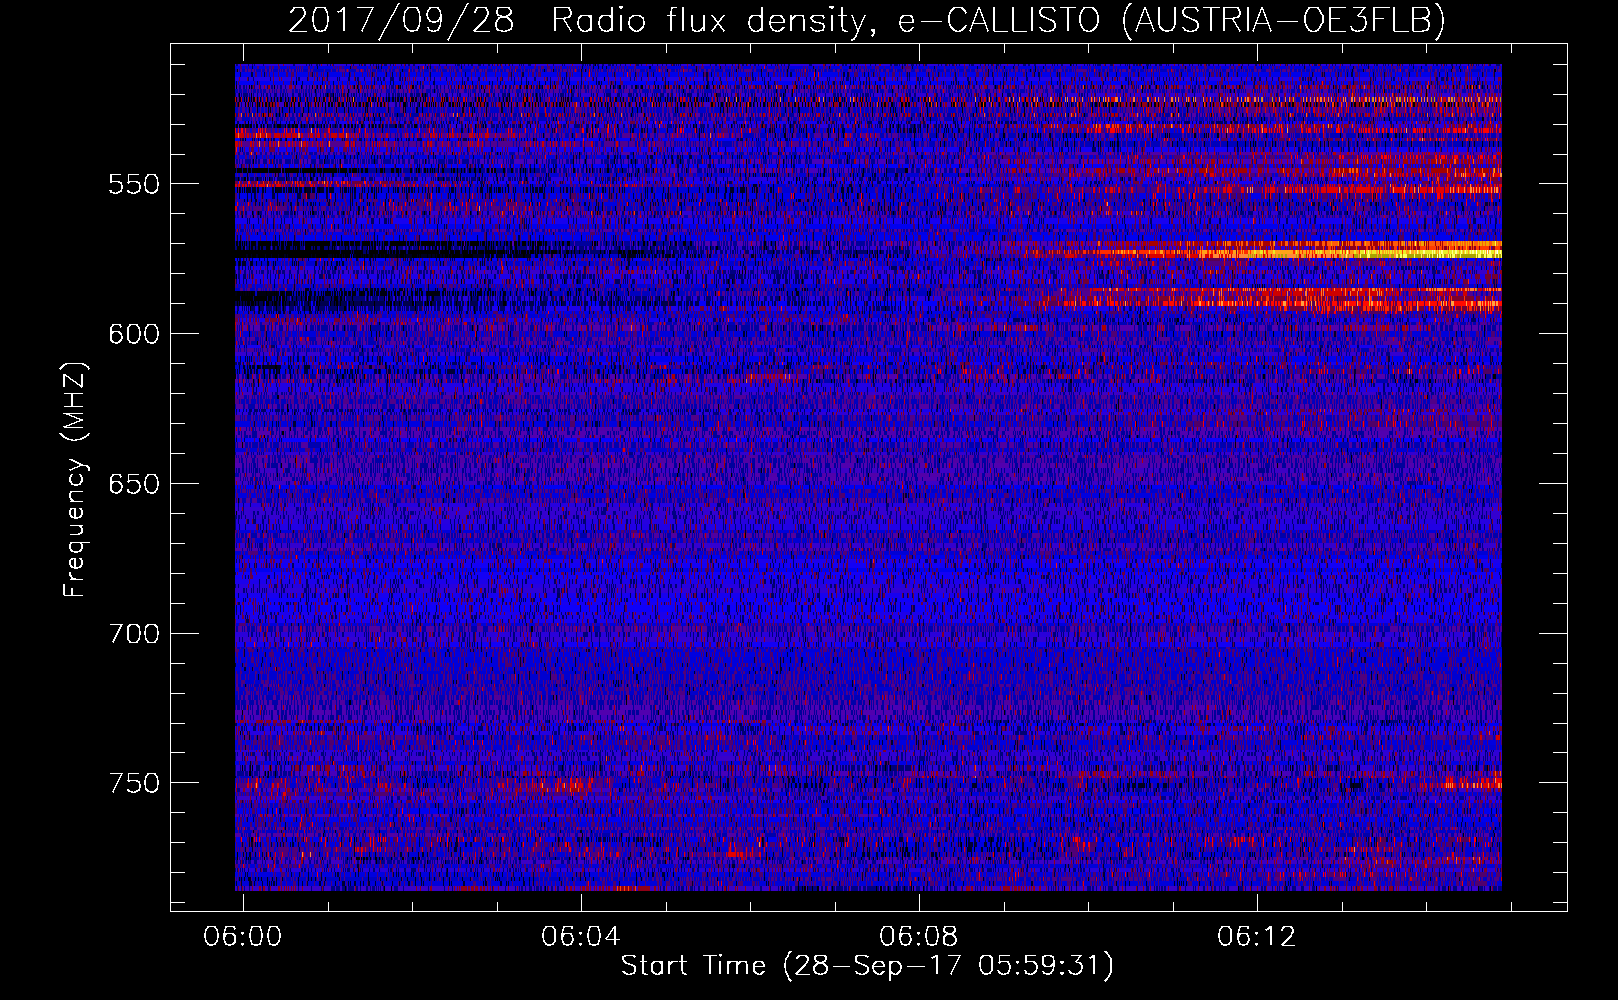Click the bright yellow emission band near 575 MHz
The height and width of the screenshot is (1000, 1618).
(1350, 252)
